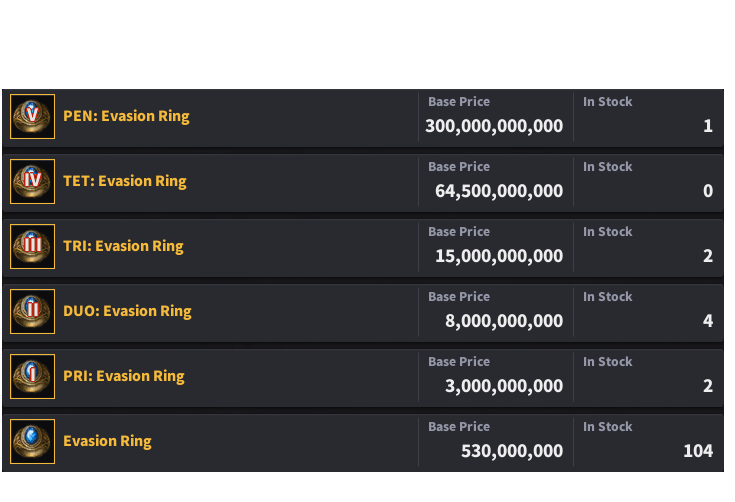735x502 pixels.
Task: Click the TRI: Evasion Ring icon
Action: pyautogui.click(x=33, y=247)
